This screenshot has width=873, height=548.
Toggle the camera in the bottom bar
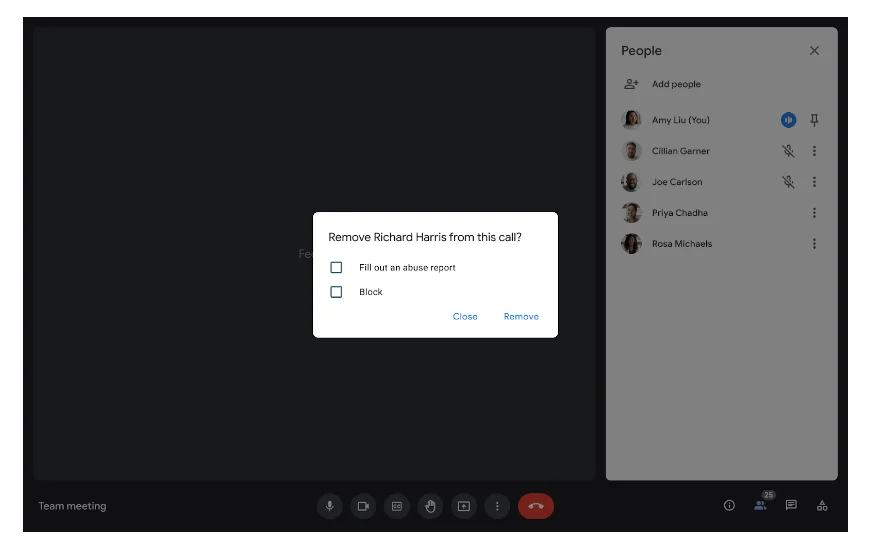coord(363,506)
